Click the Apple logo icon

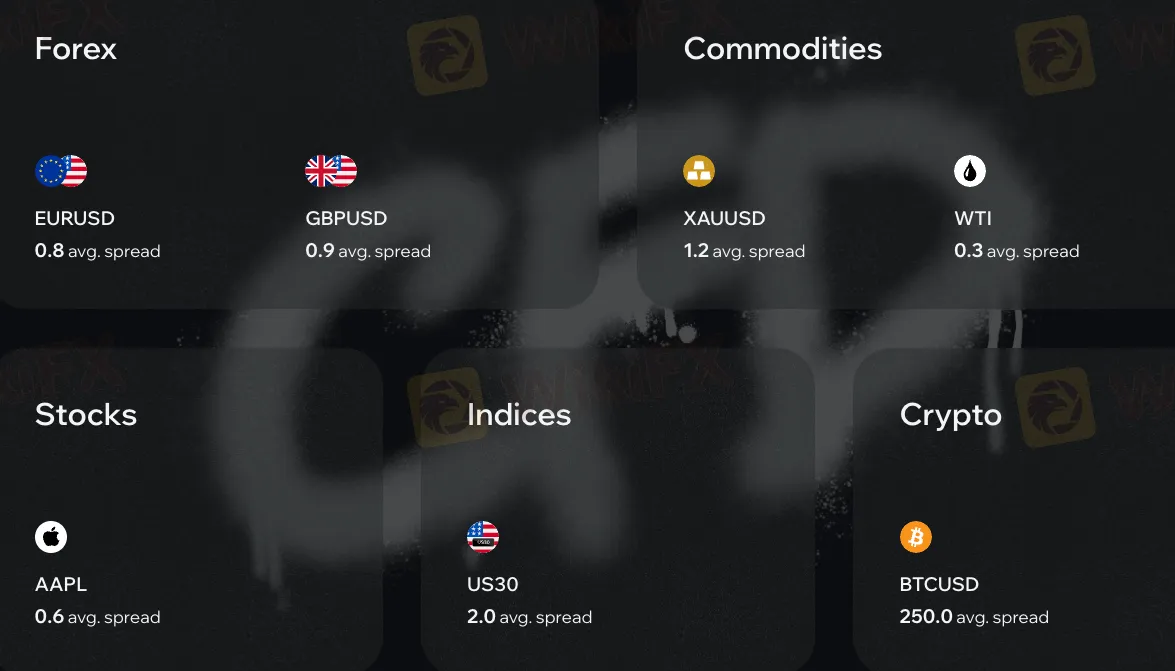tap(51, 537)
